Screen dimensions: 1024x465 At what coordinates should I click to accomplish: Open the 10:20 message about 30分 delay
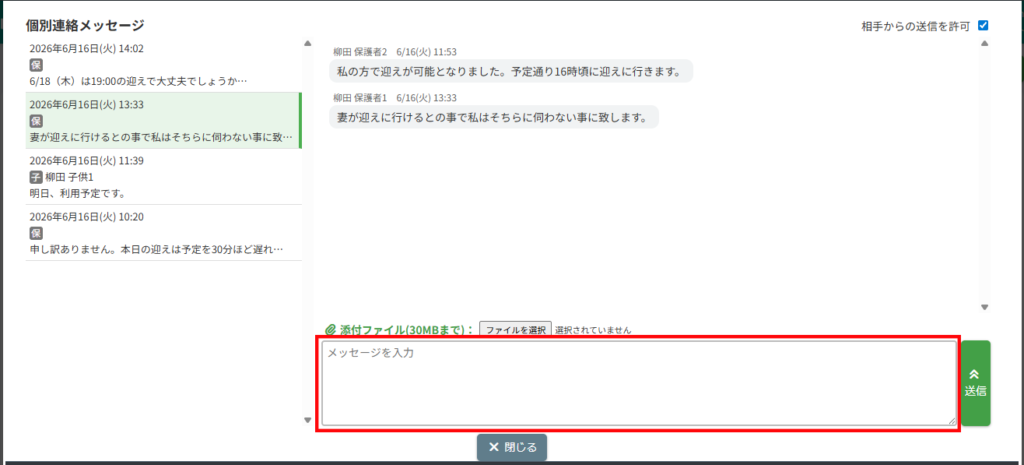point(163,232)
